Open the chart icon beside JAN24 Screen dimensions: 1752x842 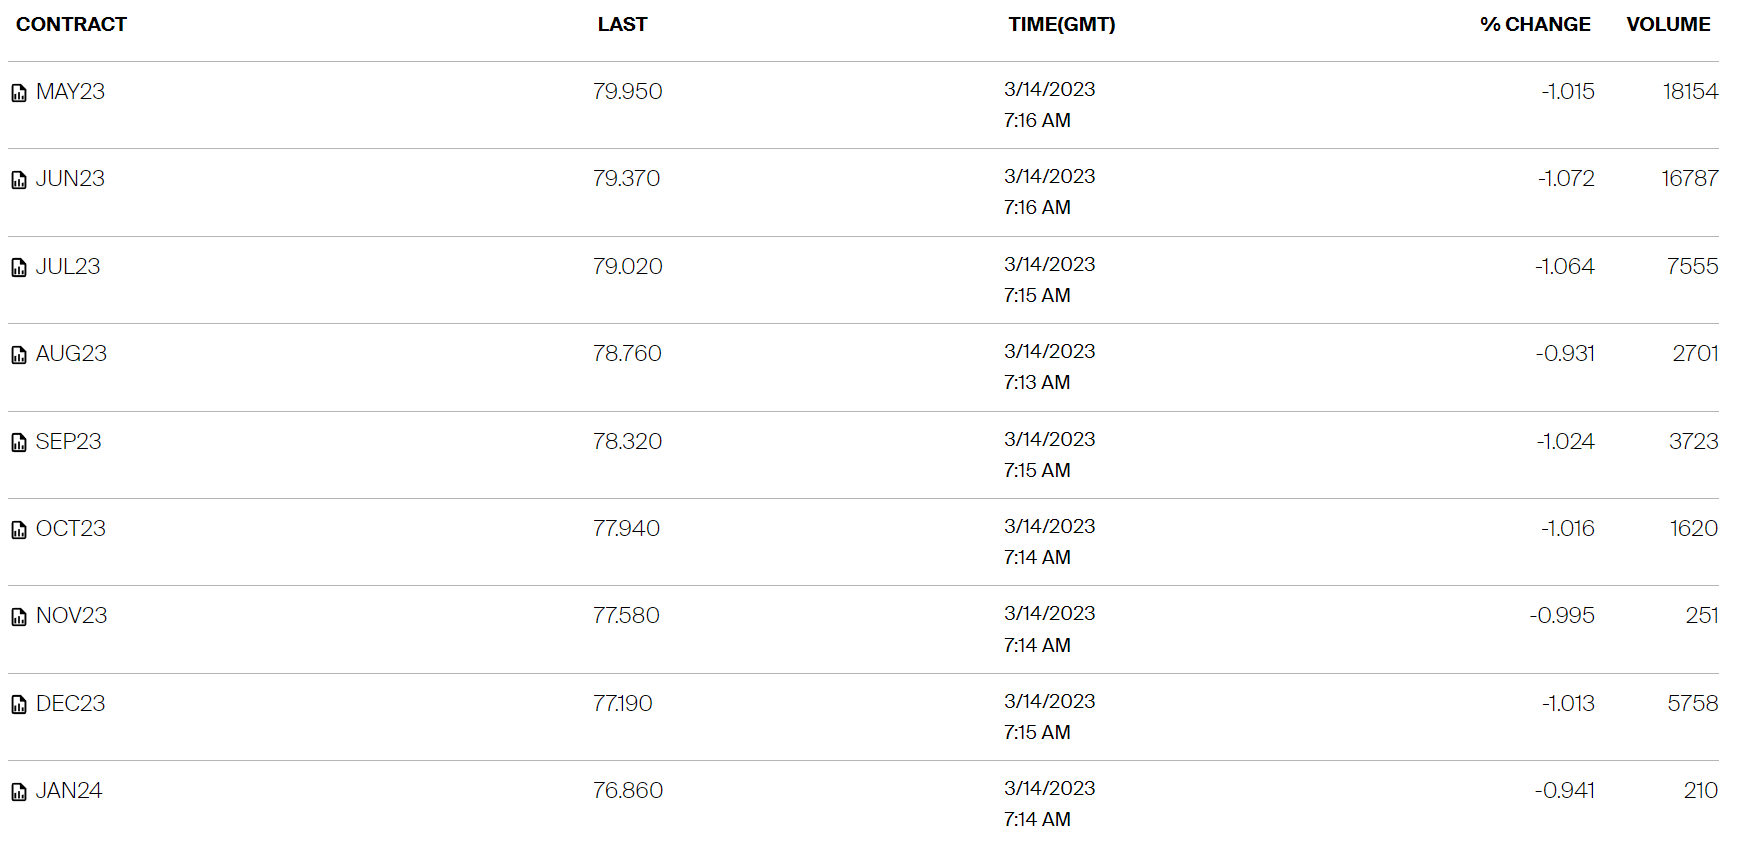point(19,792)
